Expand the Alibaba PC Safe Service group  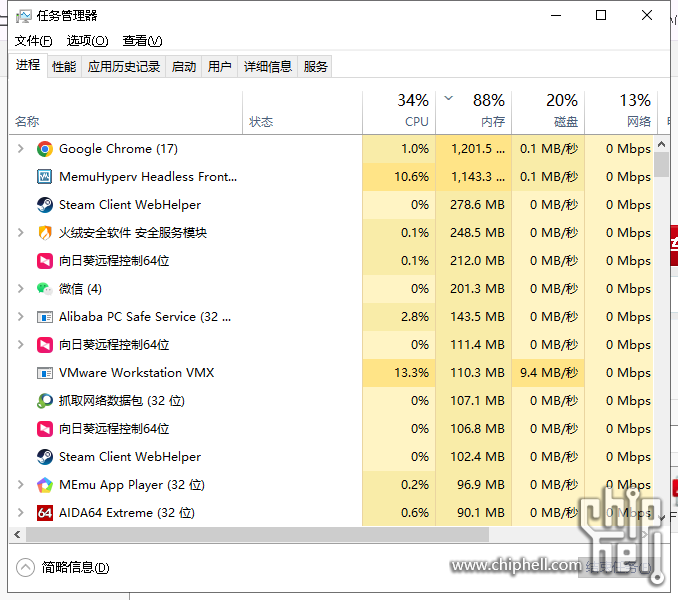pyautogui.click(x=20, y=317)
